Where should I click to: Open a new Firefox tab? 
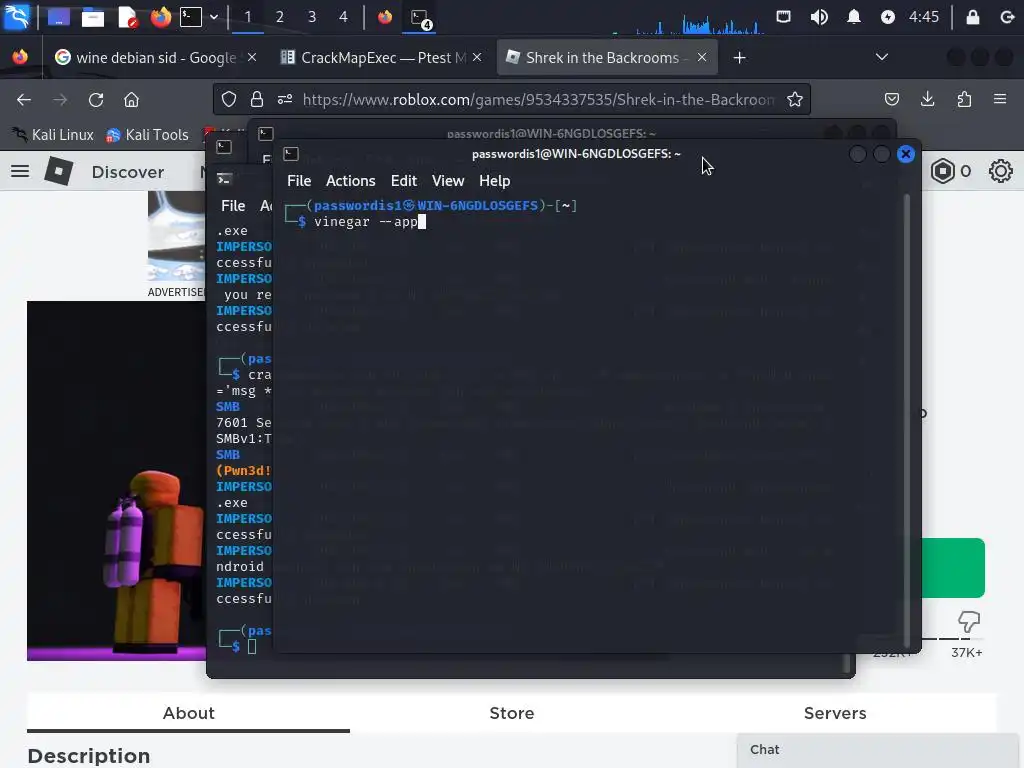(x=739, y=57)
